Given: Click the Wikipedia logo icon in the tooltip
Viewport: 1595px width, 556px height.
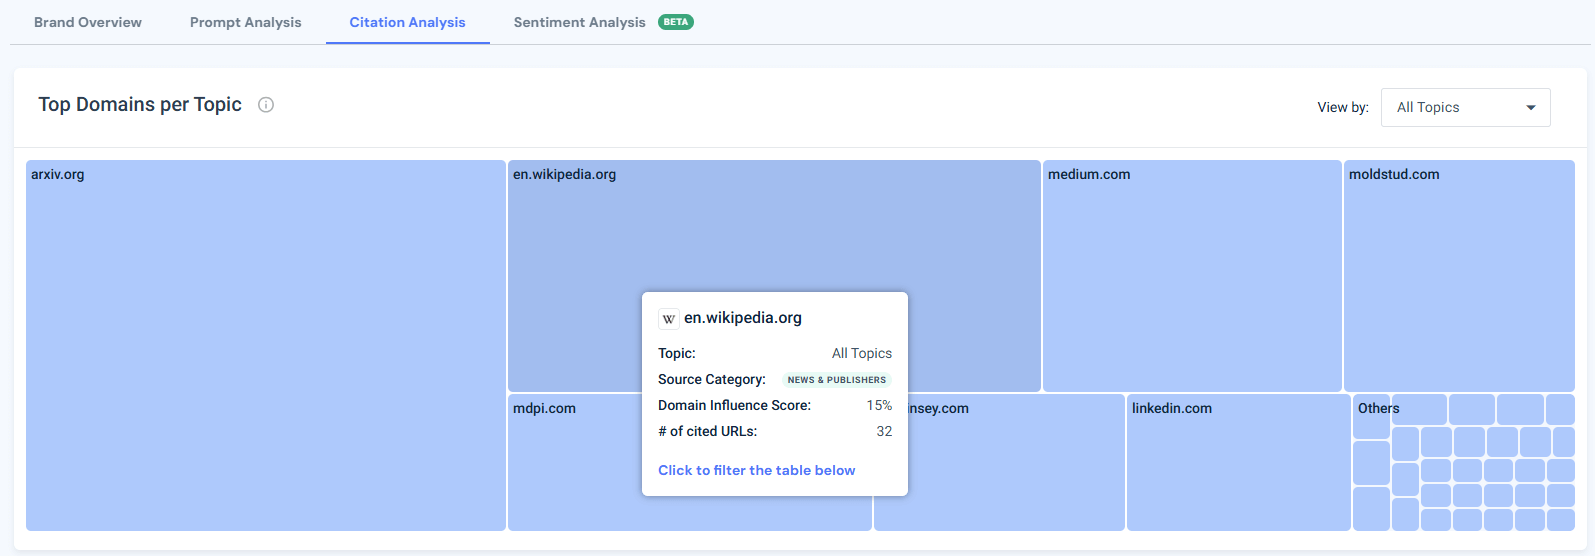Looking at the screenshot, I should [669, 319].
